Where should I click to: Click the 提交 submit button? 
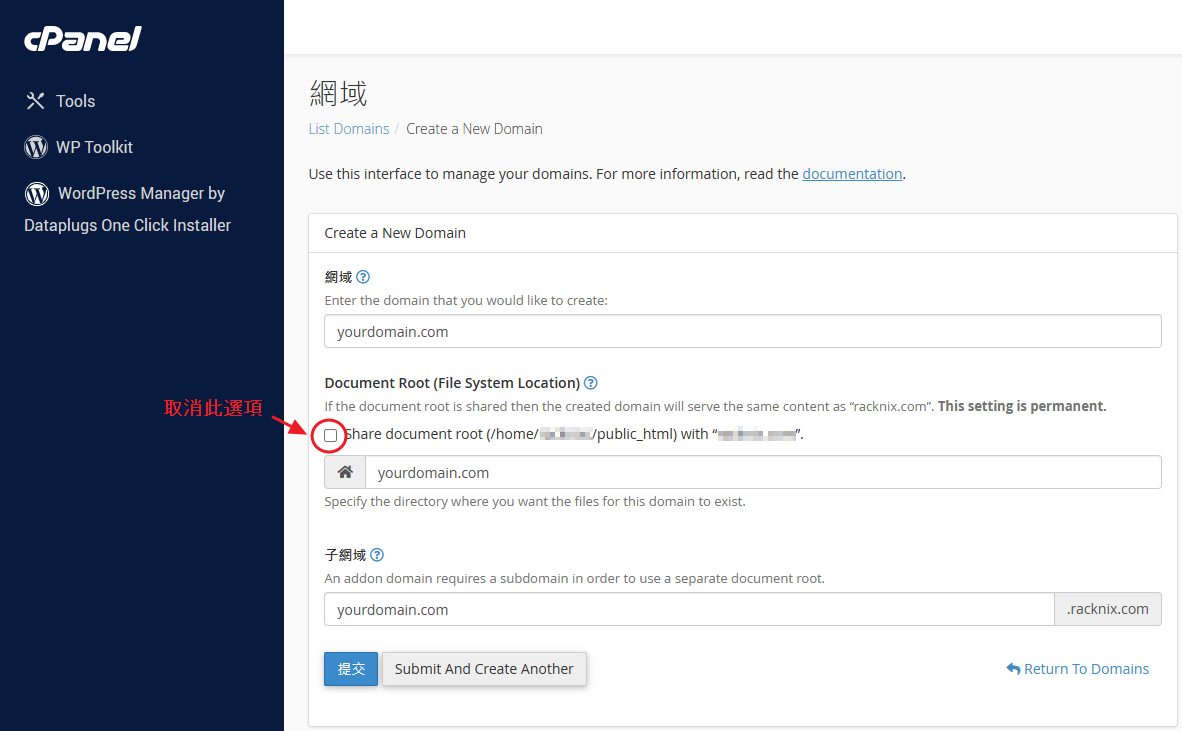pos(350,668)
